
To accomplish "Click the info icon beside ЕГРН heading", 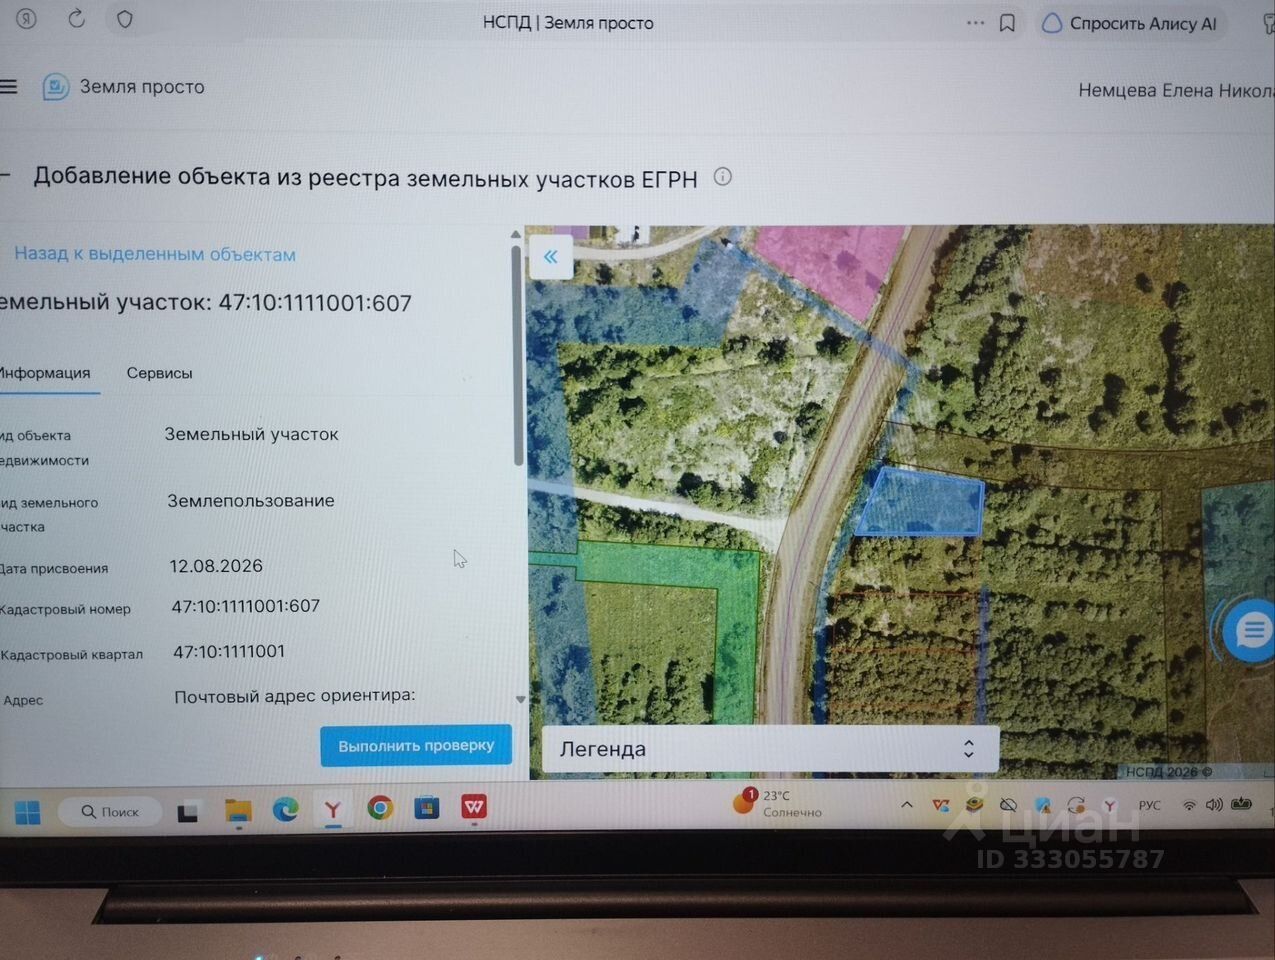I will point(722,177).
